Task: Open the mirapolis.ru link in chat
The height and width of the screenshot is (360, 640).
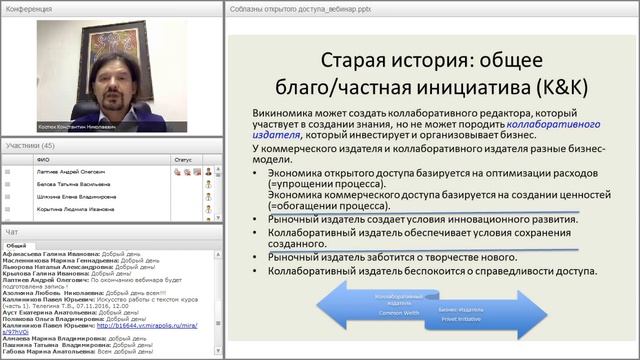Action: [x=147, y=326]
